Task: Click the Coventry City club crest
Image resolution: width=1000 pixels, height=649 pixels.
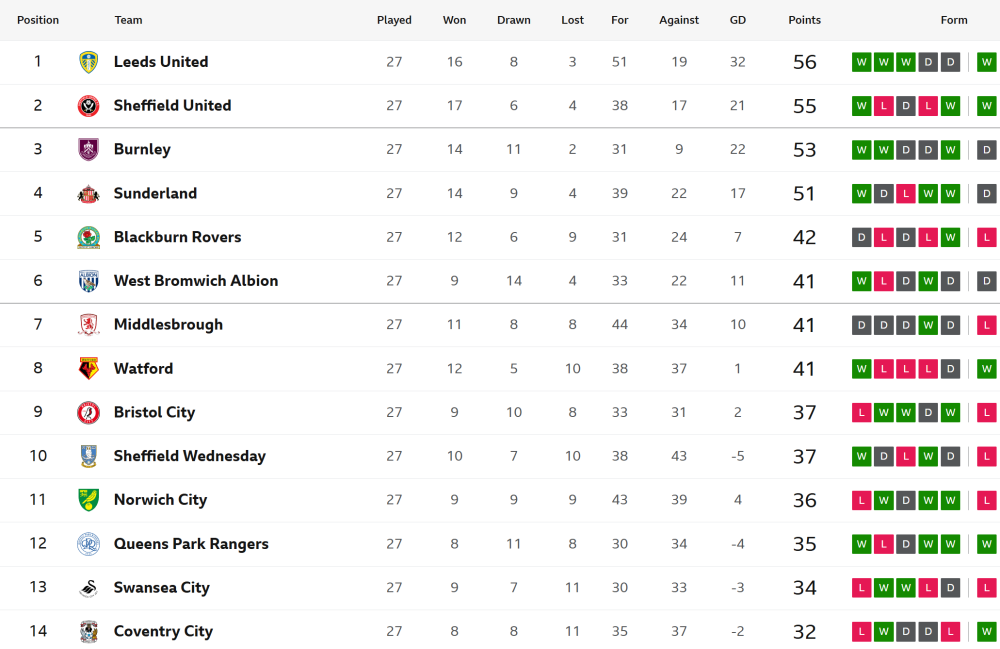Action: pos(89,631)
